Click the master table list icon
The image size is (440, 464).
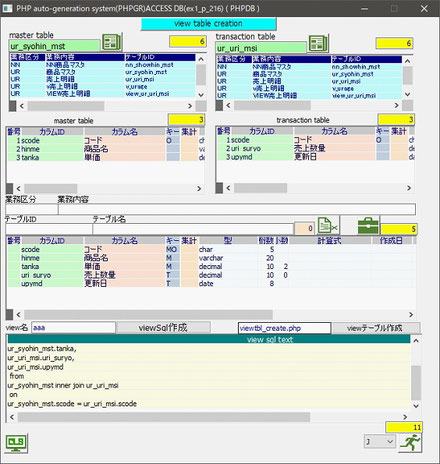(112, 42)
